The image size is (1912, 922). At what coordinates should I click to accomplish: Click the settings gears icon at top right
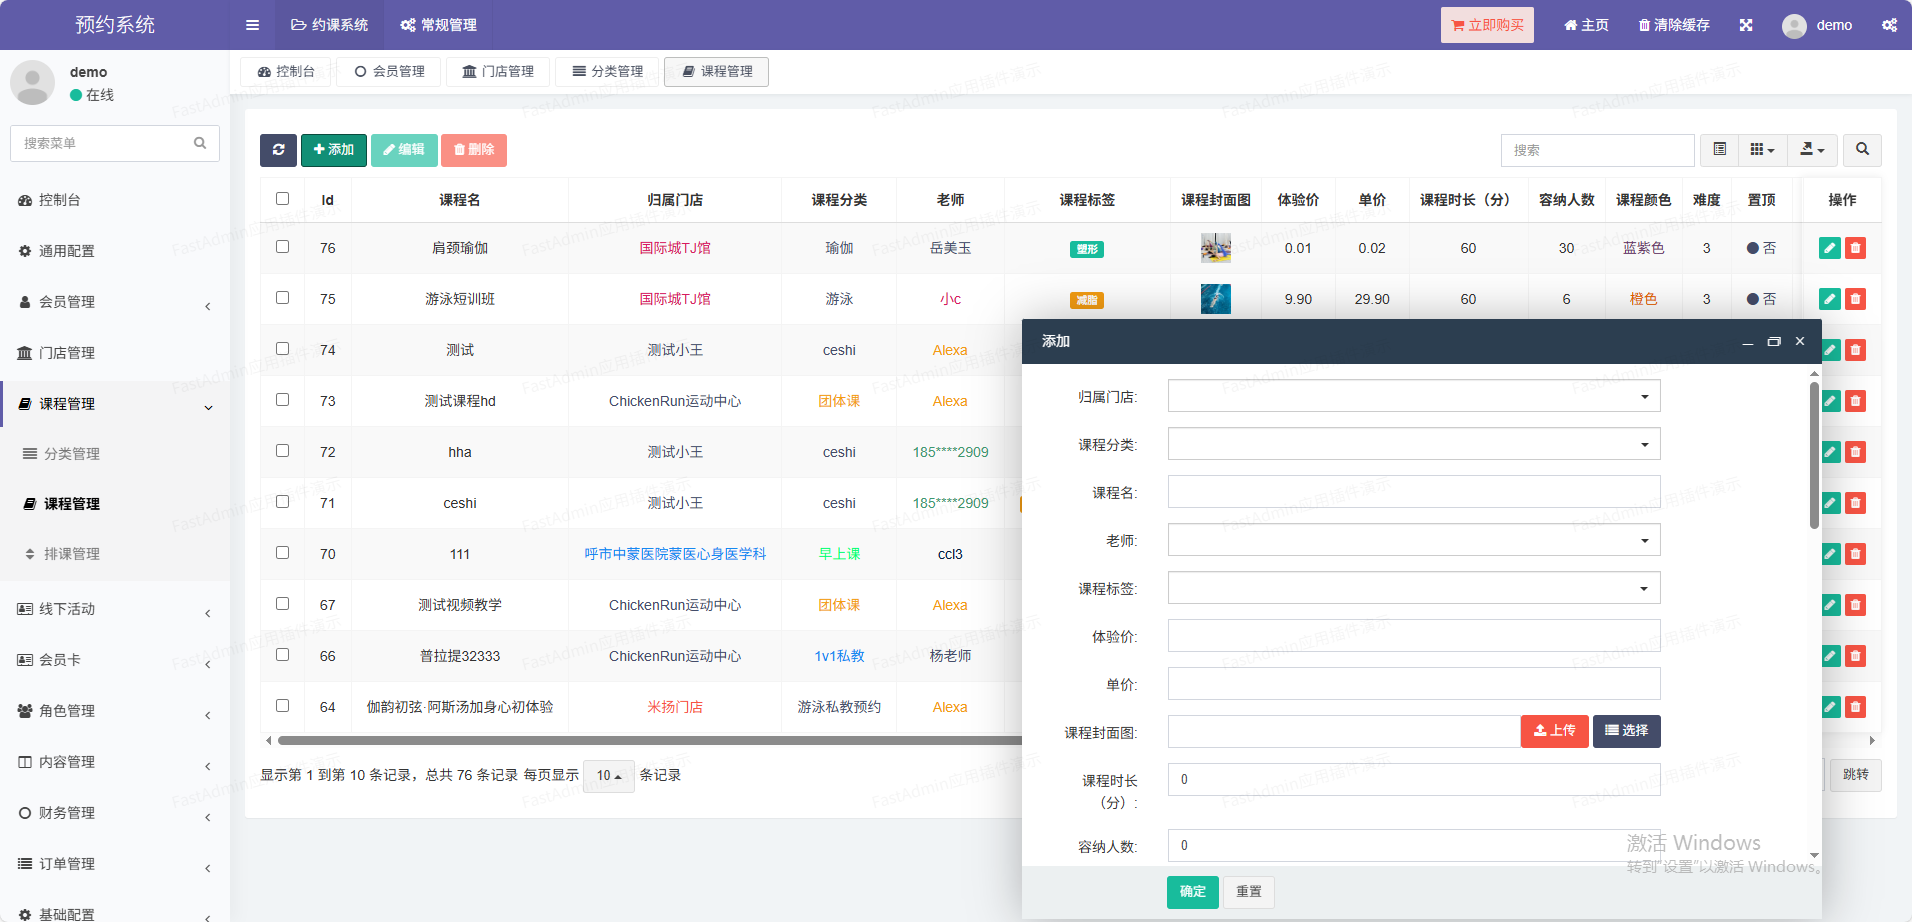1889,25
